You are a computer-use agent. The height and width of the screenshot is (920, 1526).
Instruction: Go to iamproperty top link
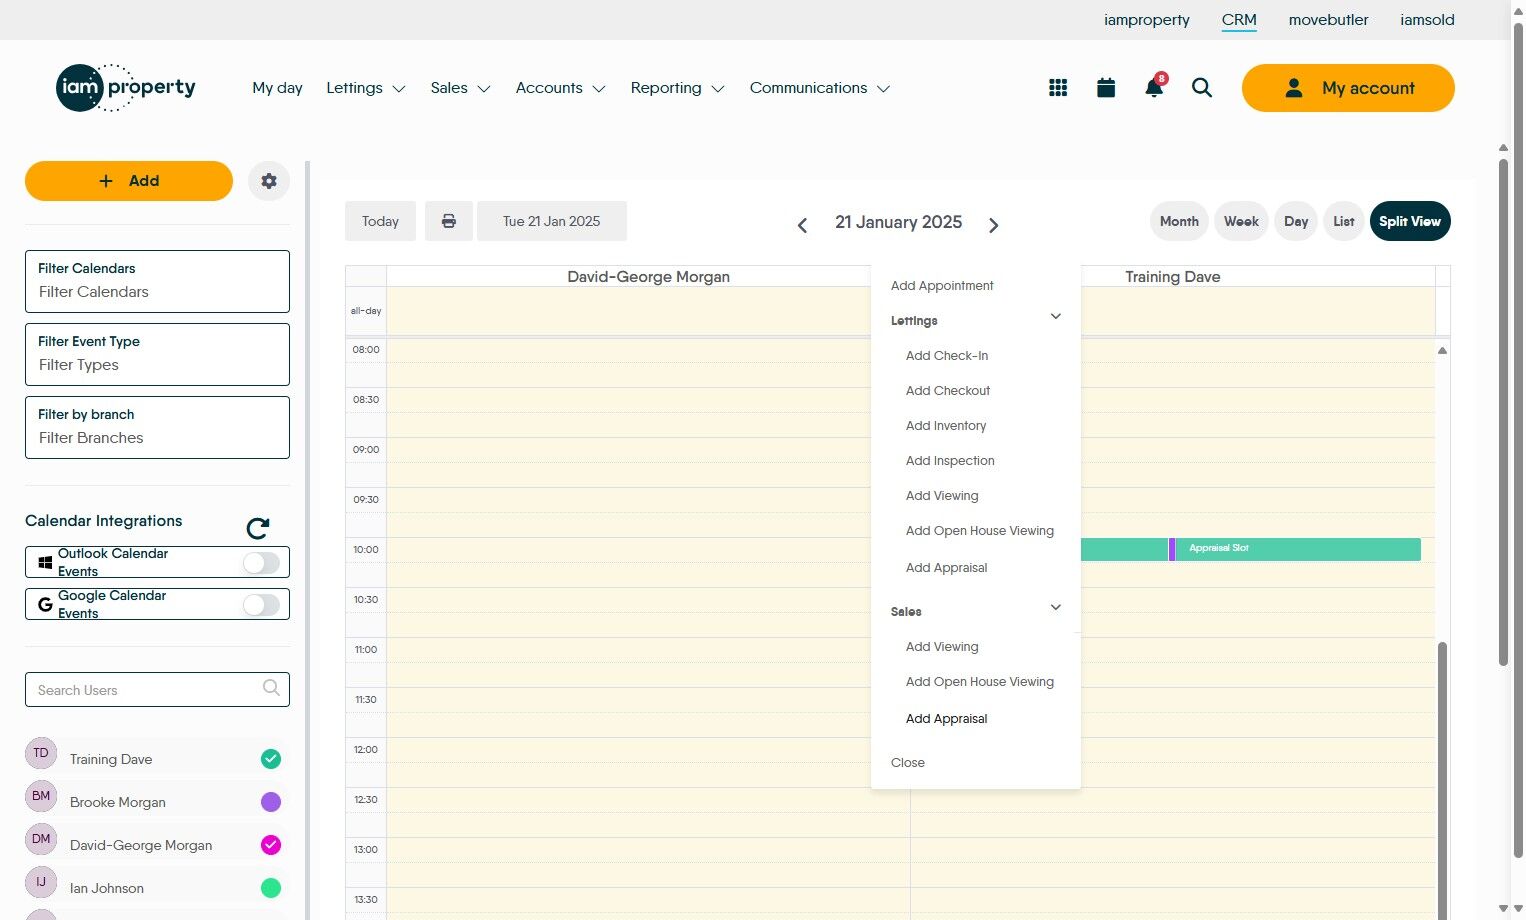pos(1147,20)
